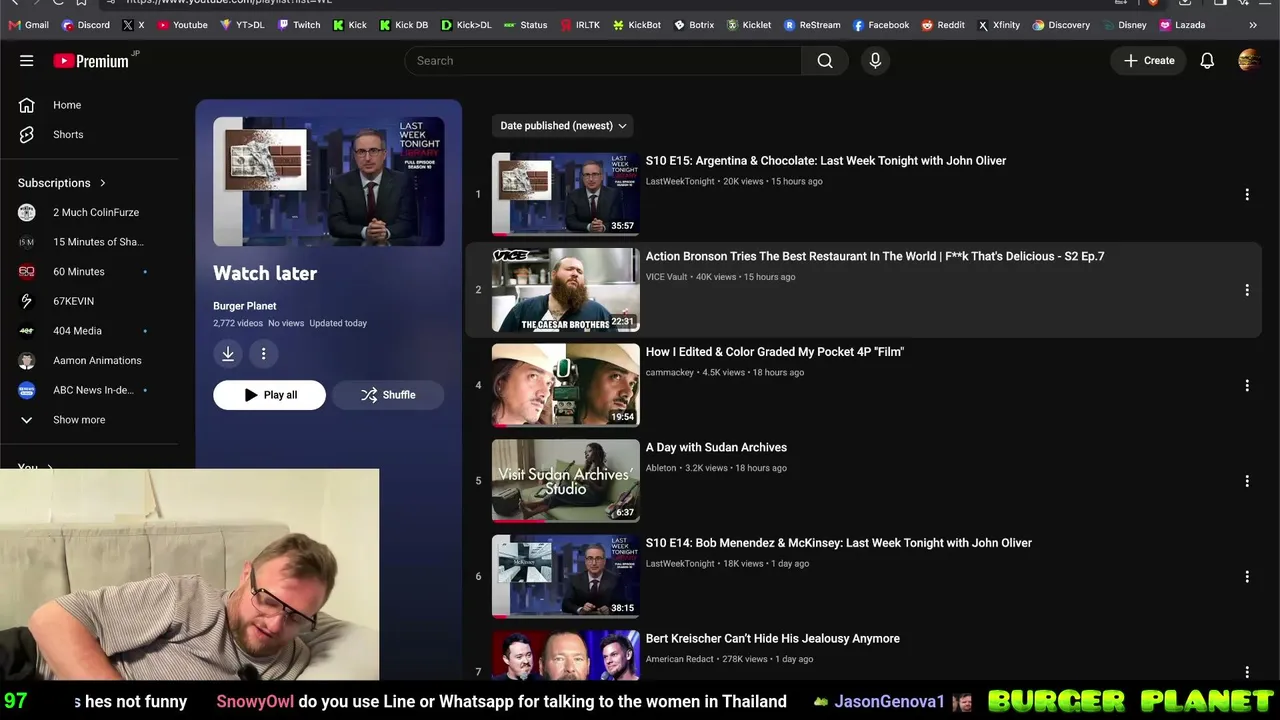Open the Reddit bookmark
Screen dimensions: 1280x720
[x=943, y=25]
